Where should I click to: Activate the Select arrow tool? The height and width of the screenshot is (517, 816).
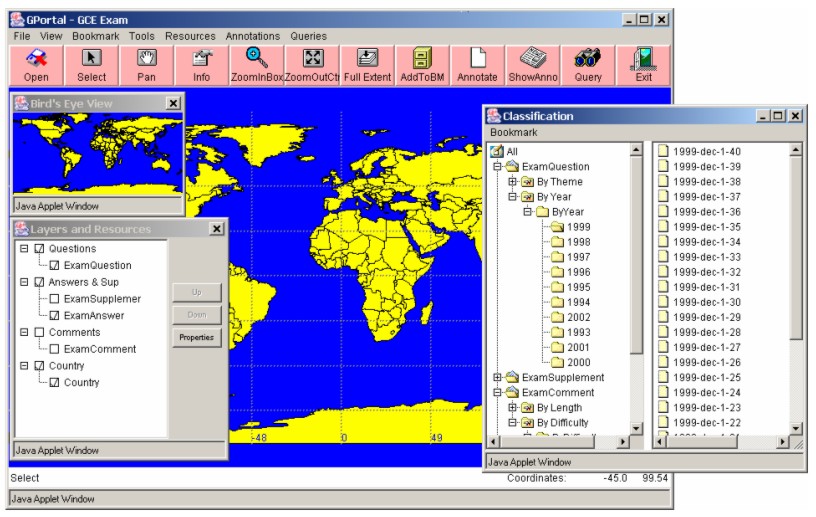pyautogui.click(x=92, y=65)
